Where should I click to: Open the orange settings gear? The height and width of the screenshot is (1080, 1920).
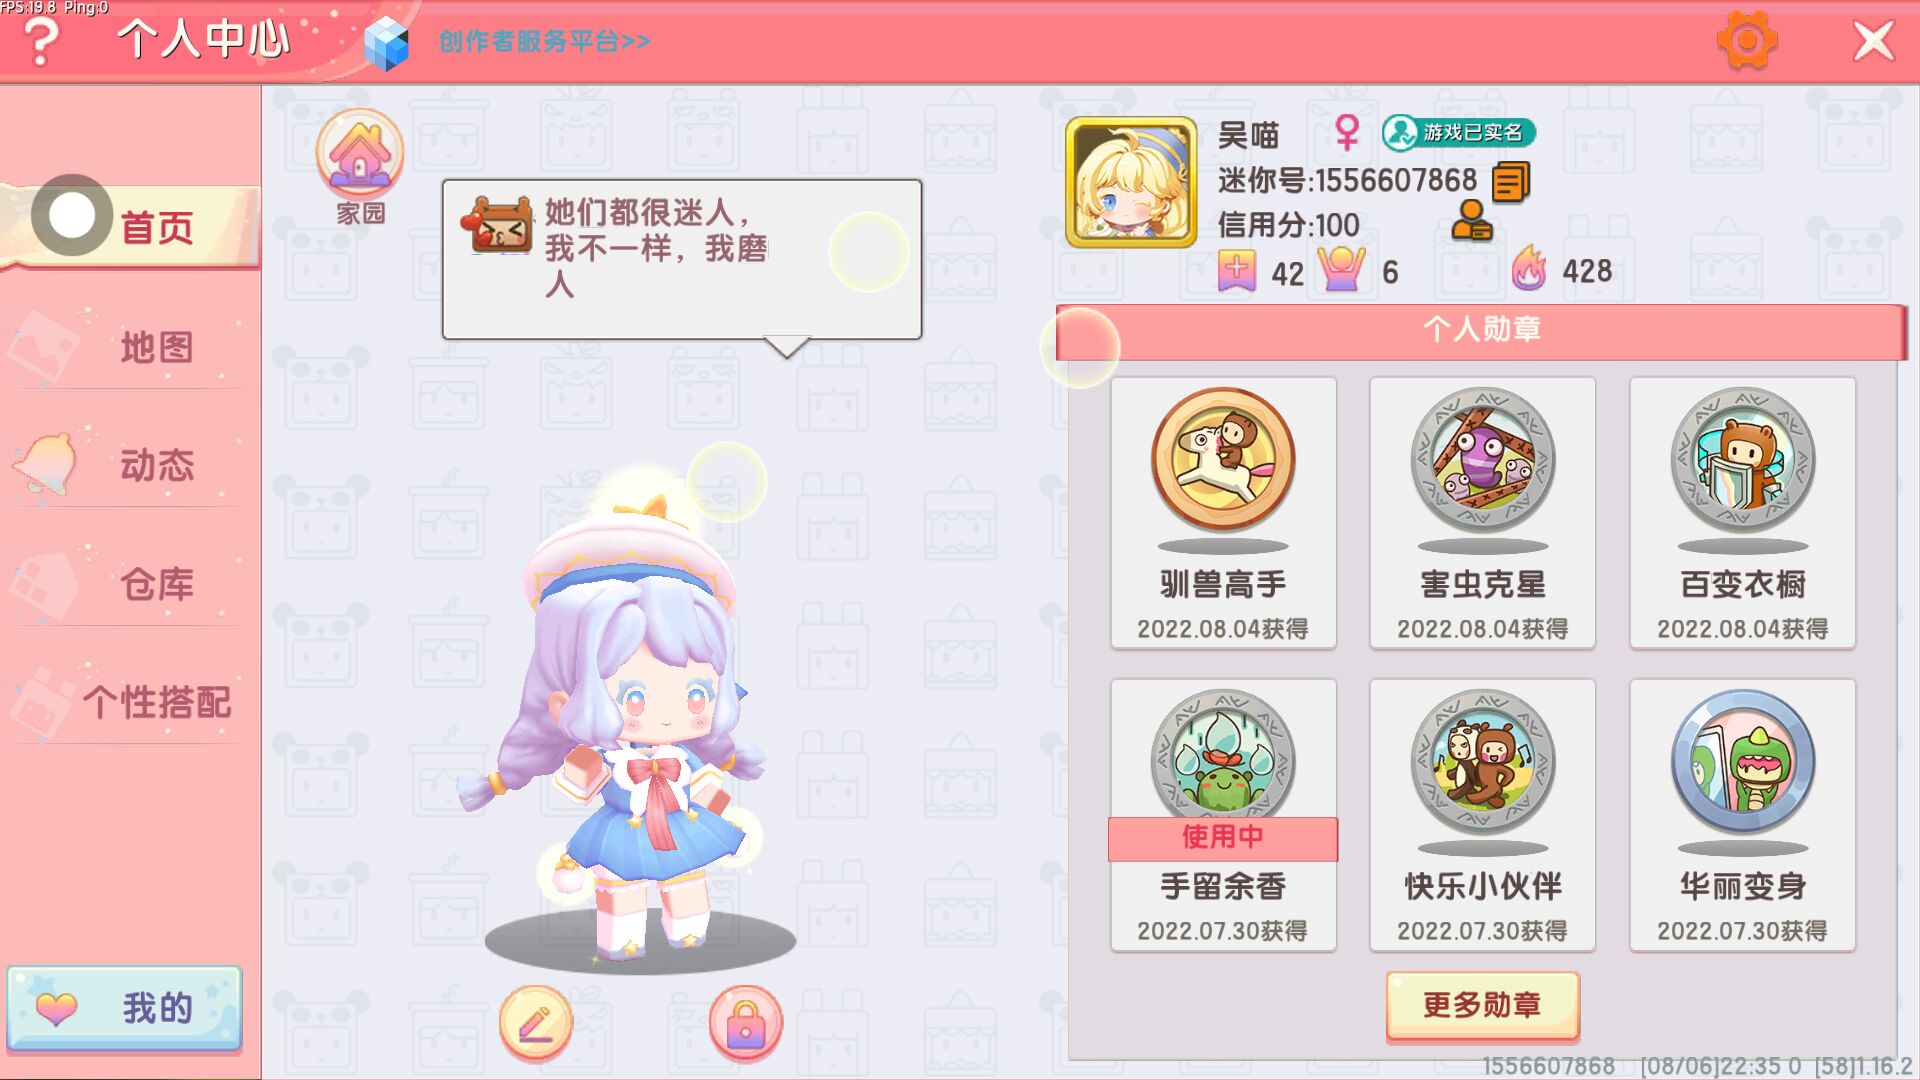click(1747, 41)
